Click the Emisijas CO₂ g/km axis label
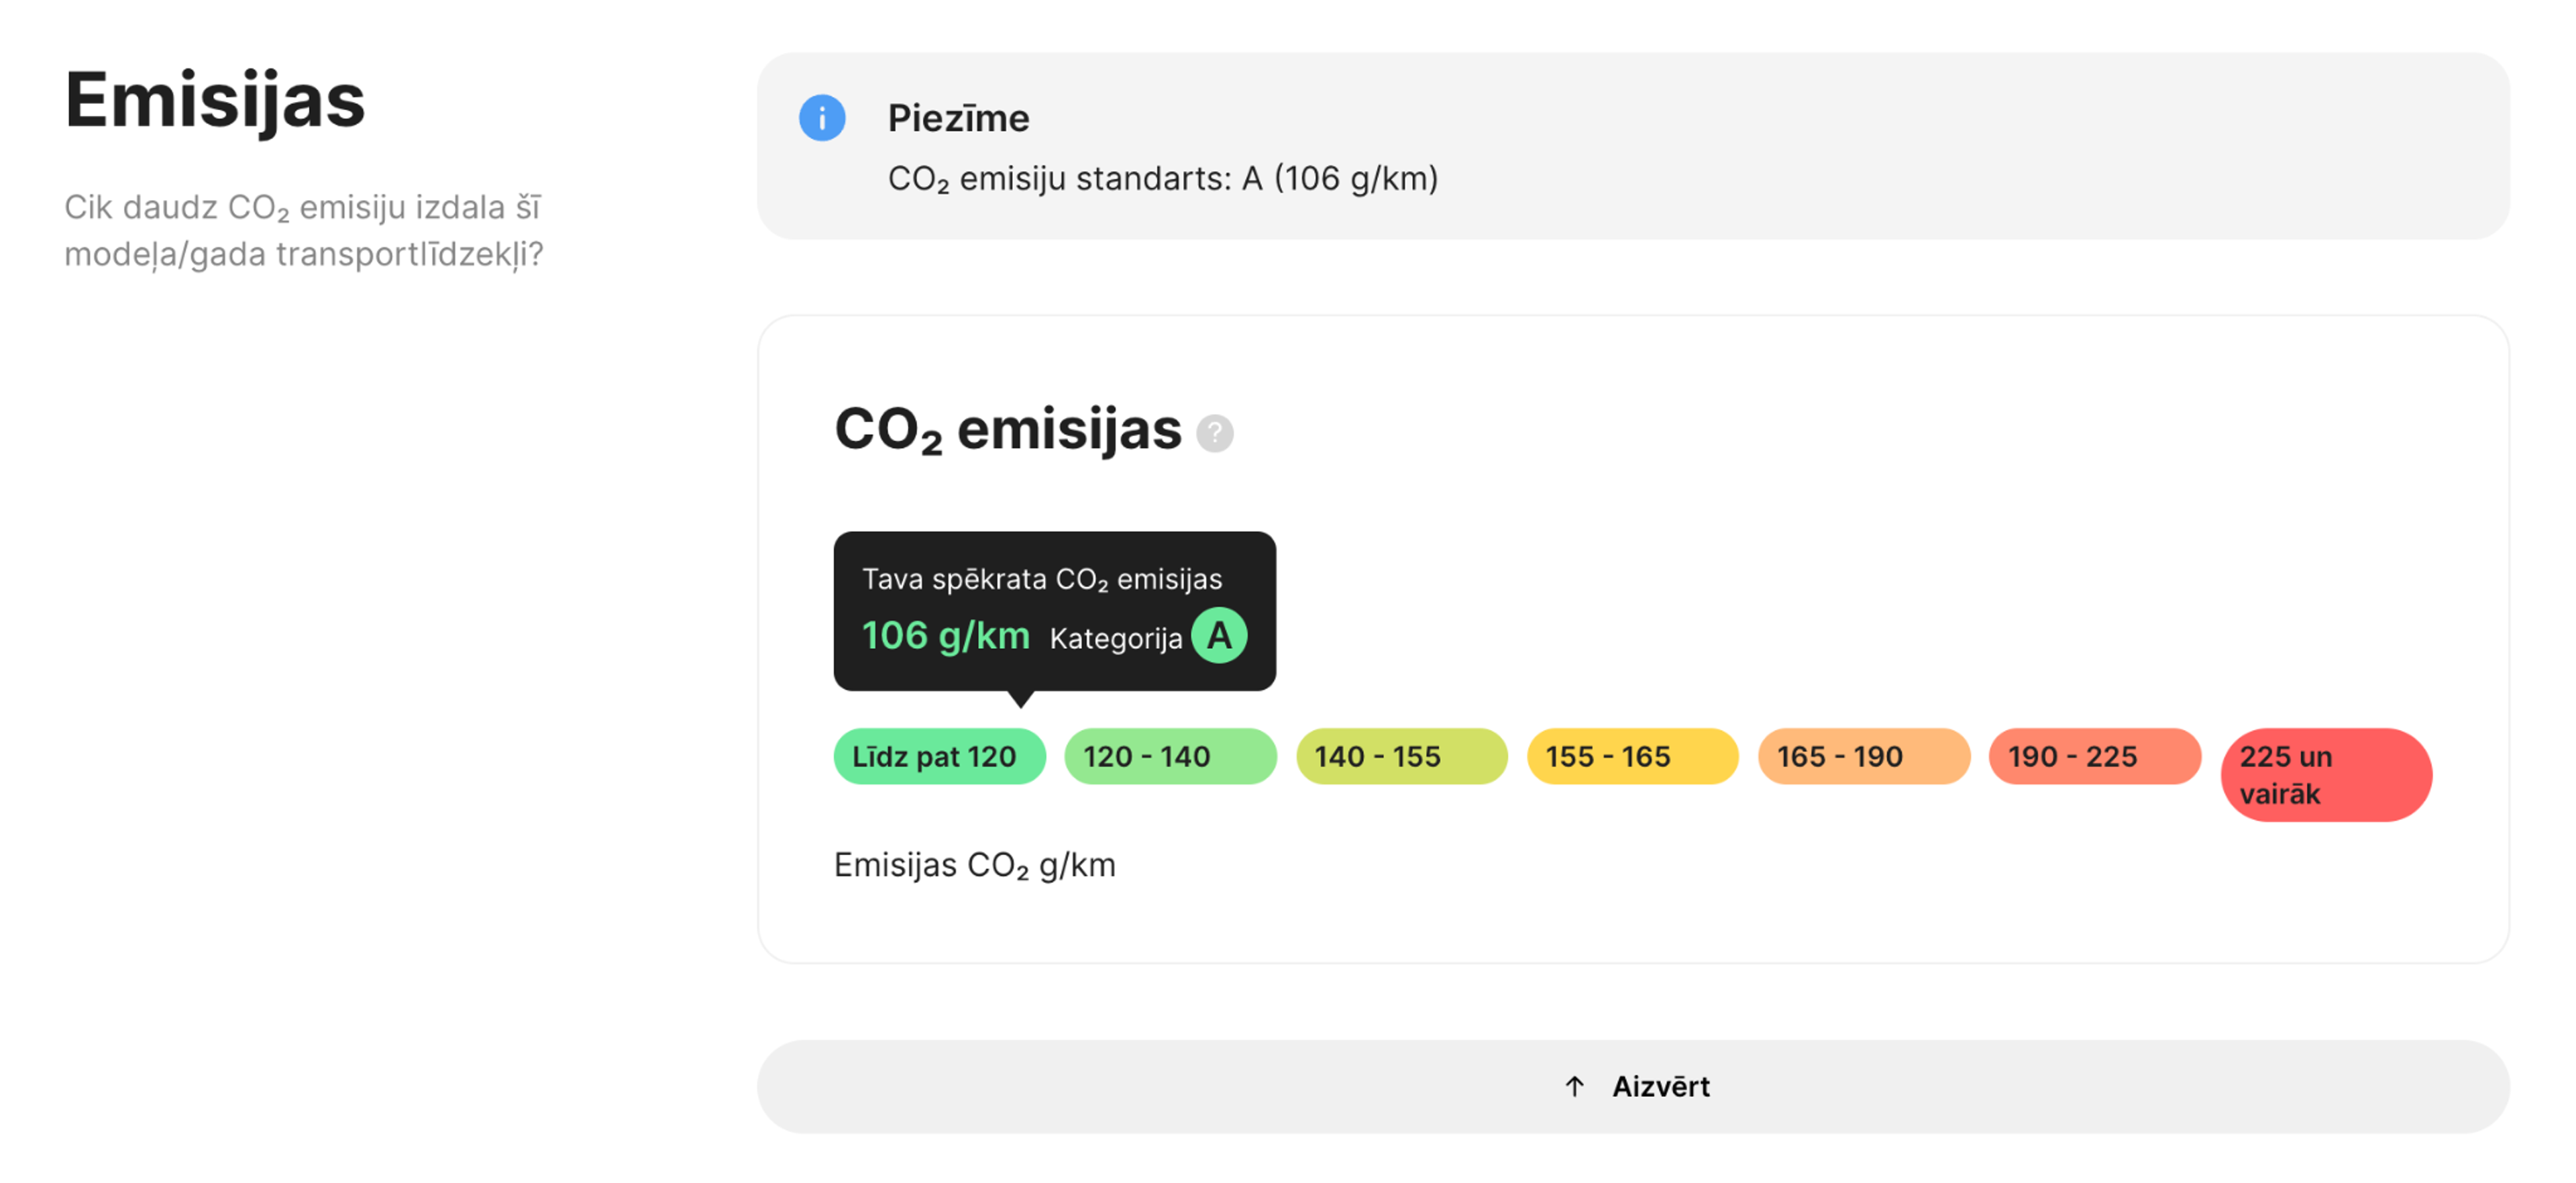The image size is (2576, 1183). coord(975,864)
